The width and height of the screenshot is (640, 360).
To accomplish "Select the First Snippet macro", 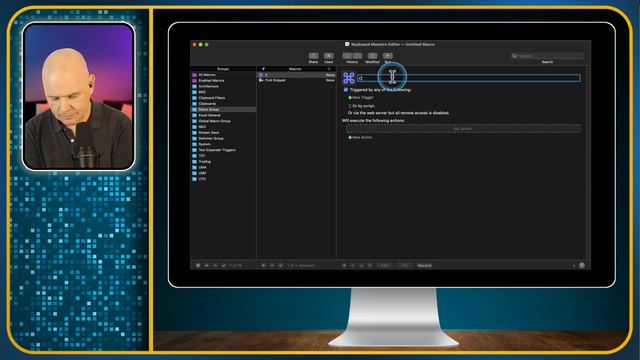I will [297, 80].
